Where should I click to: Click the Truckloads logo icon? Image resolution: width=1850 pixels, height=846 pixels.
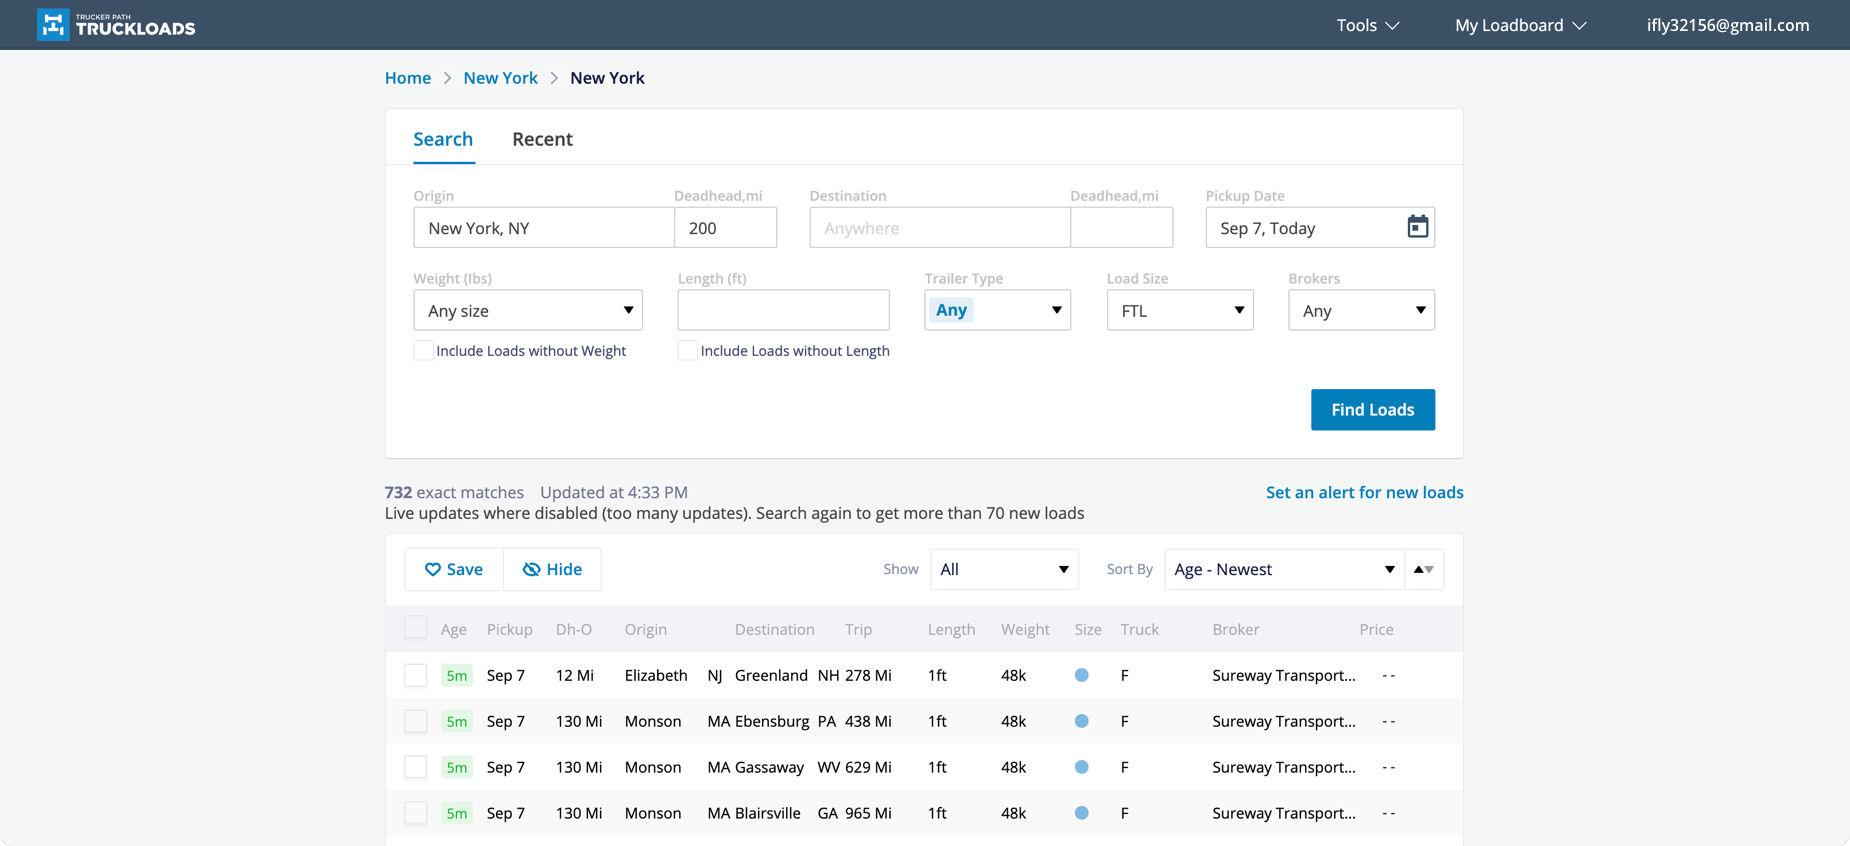(x=53, y=25)
